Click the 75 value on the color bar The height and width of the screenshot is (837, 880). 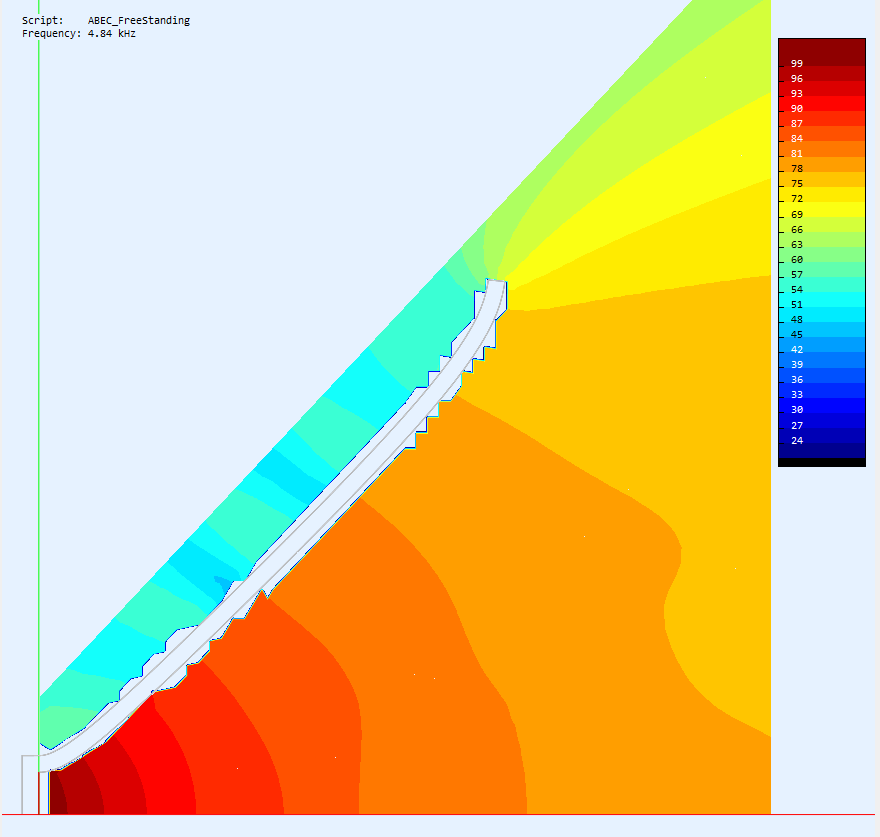[x=796, y=184]
